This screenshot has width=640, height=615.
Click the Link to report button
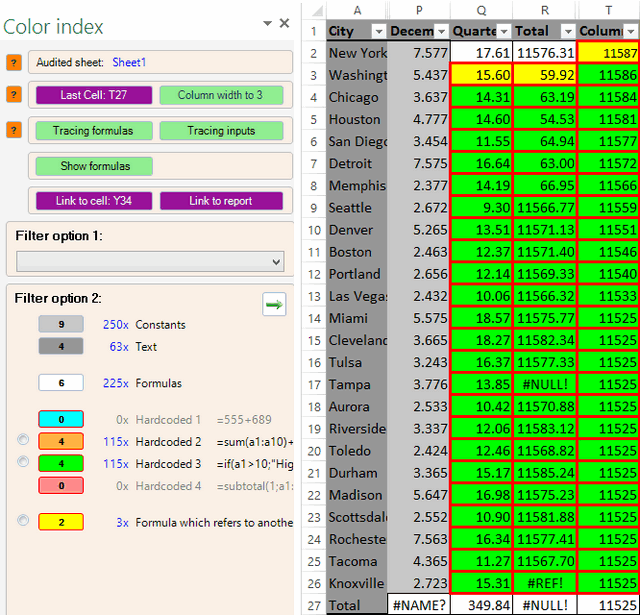coord(221,201)
